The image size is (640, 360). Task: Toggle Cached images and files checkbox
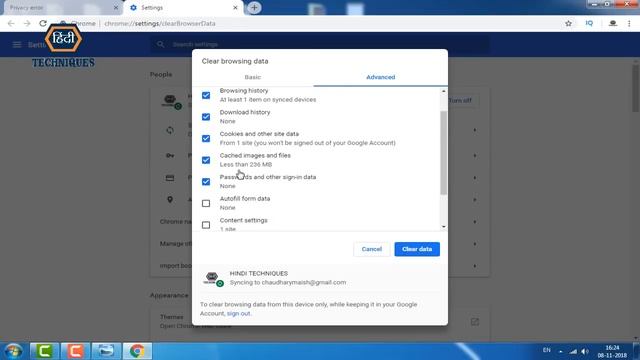206,160
